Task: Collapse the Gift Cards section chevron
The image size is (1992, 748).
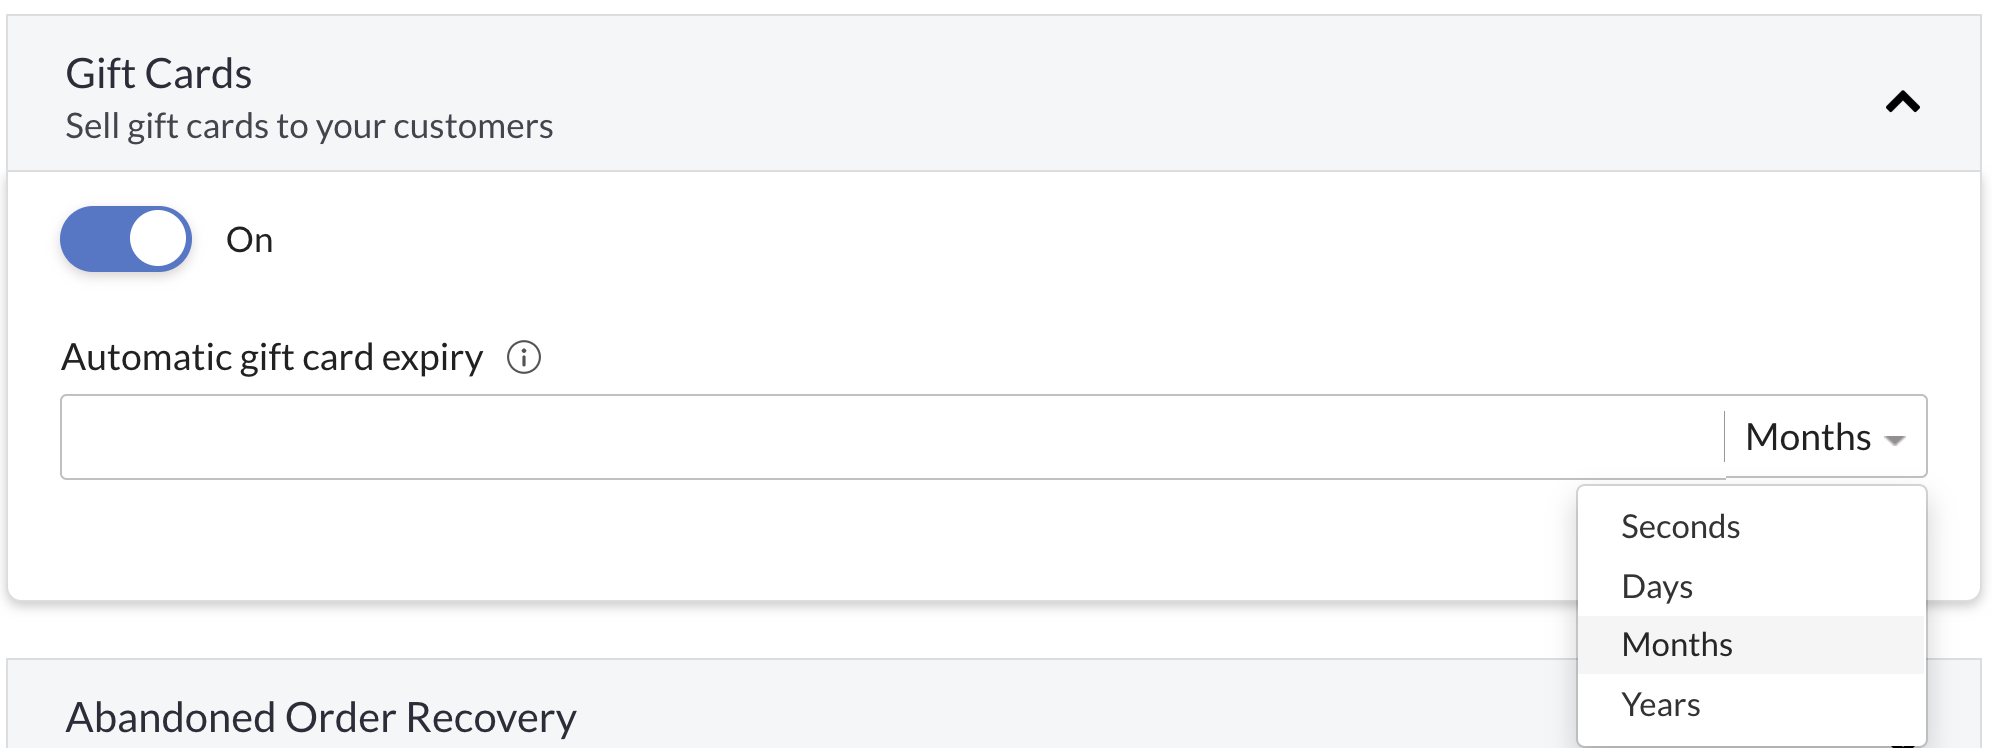Action: click(x=1902, y=102)
